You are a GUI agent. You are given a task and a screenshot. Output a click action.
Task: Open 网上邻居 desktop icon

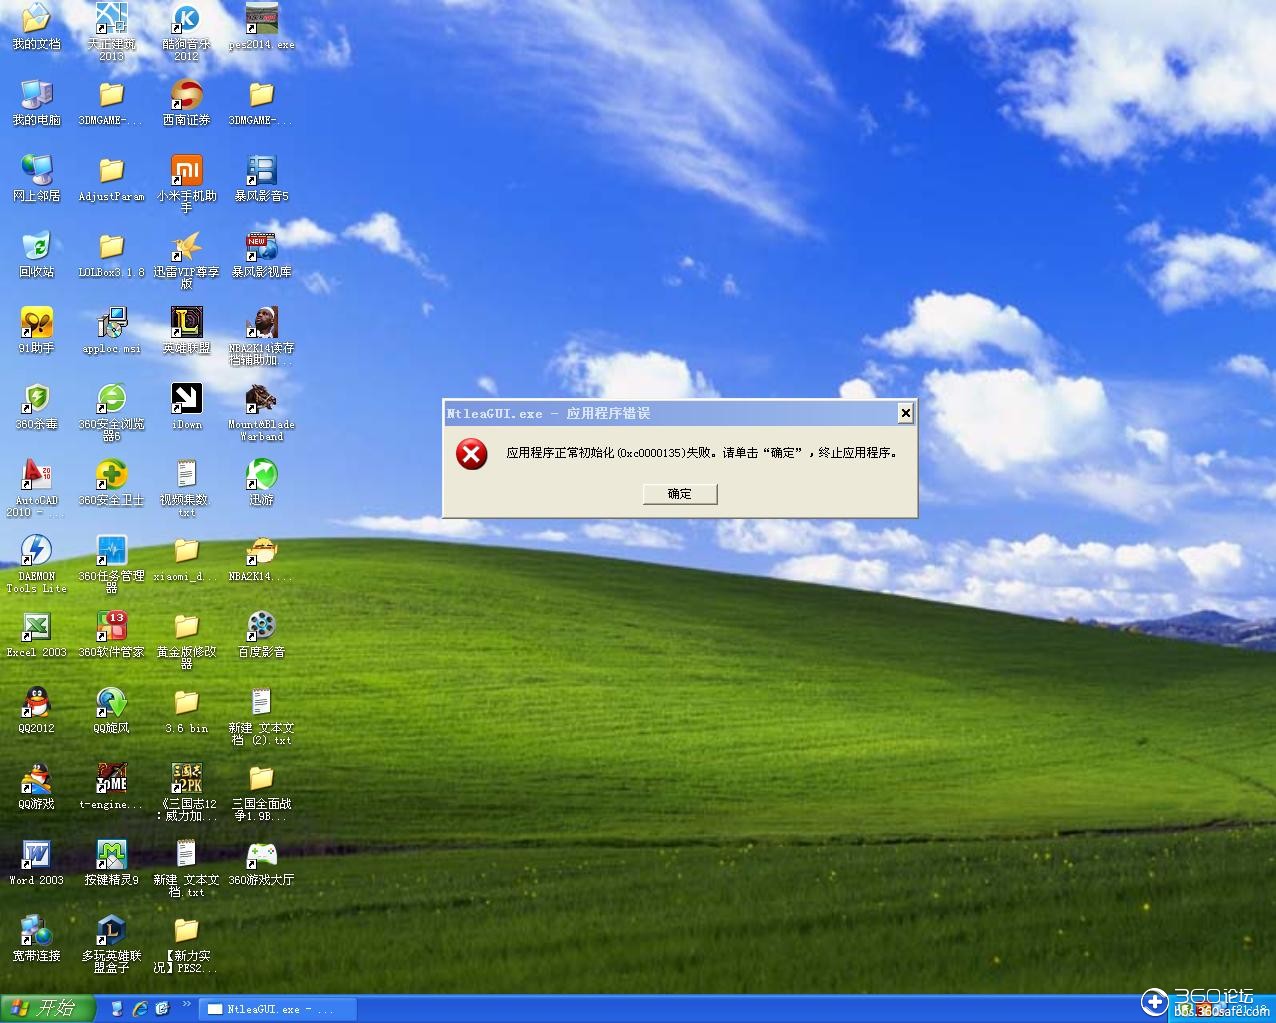pos(36,178)
